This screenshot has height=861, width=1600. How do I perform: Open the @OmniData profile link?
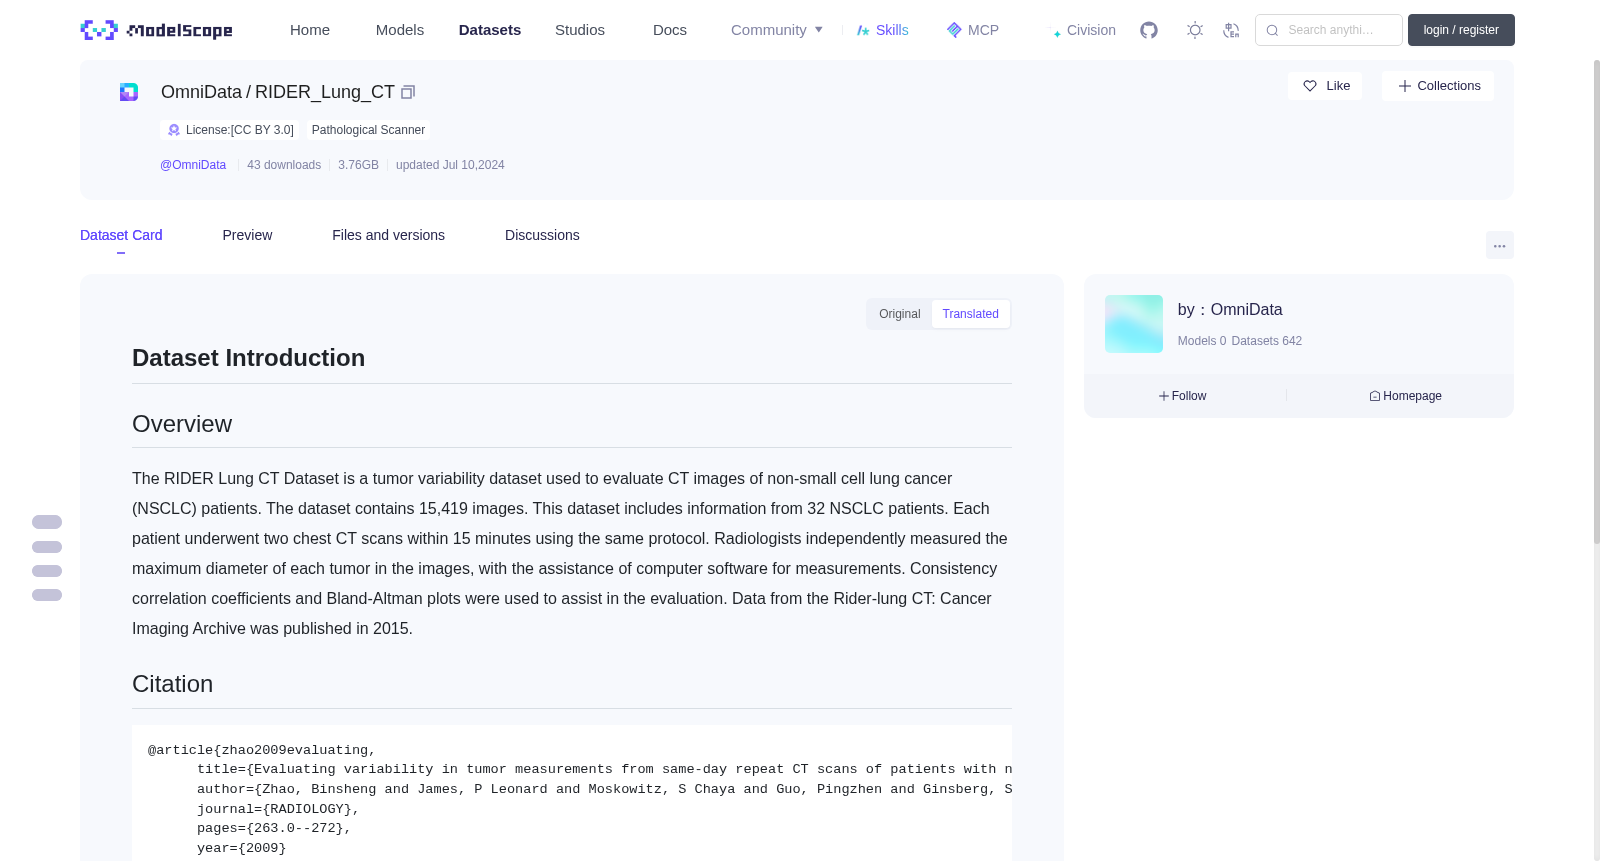click(x=193, y=165)
